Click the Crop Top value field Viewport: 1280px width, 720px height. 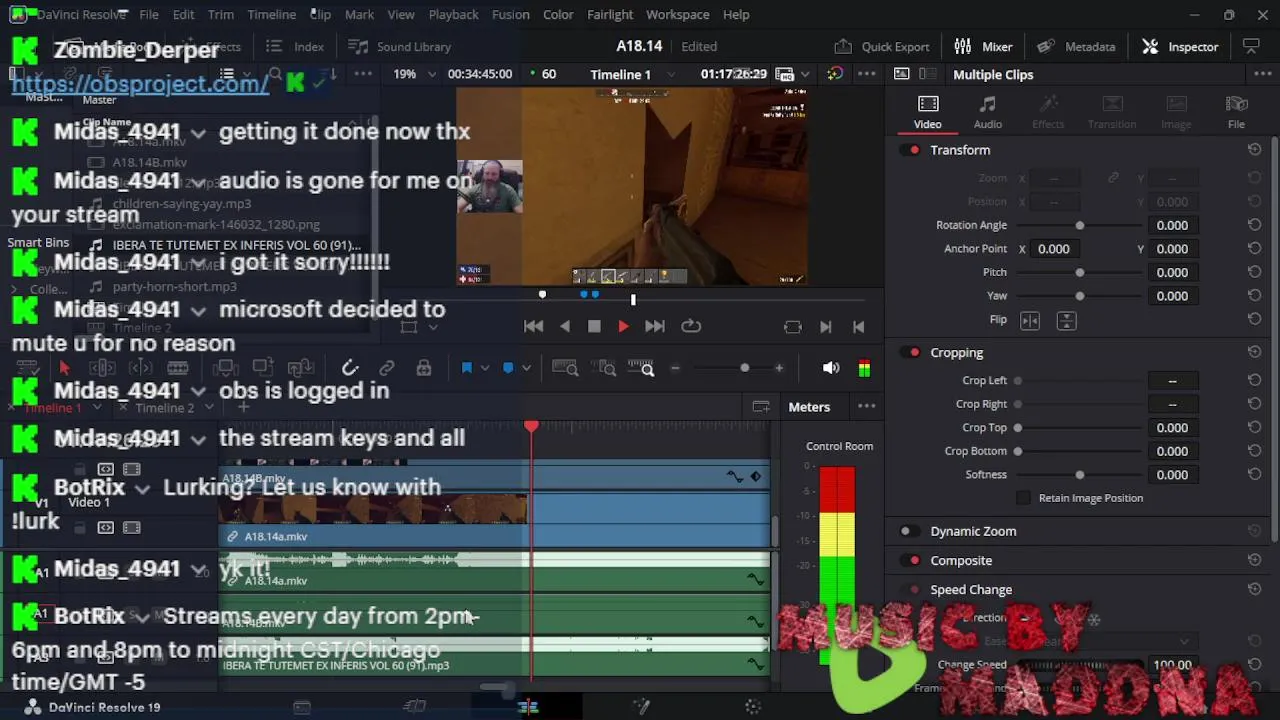1172,428
